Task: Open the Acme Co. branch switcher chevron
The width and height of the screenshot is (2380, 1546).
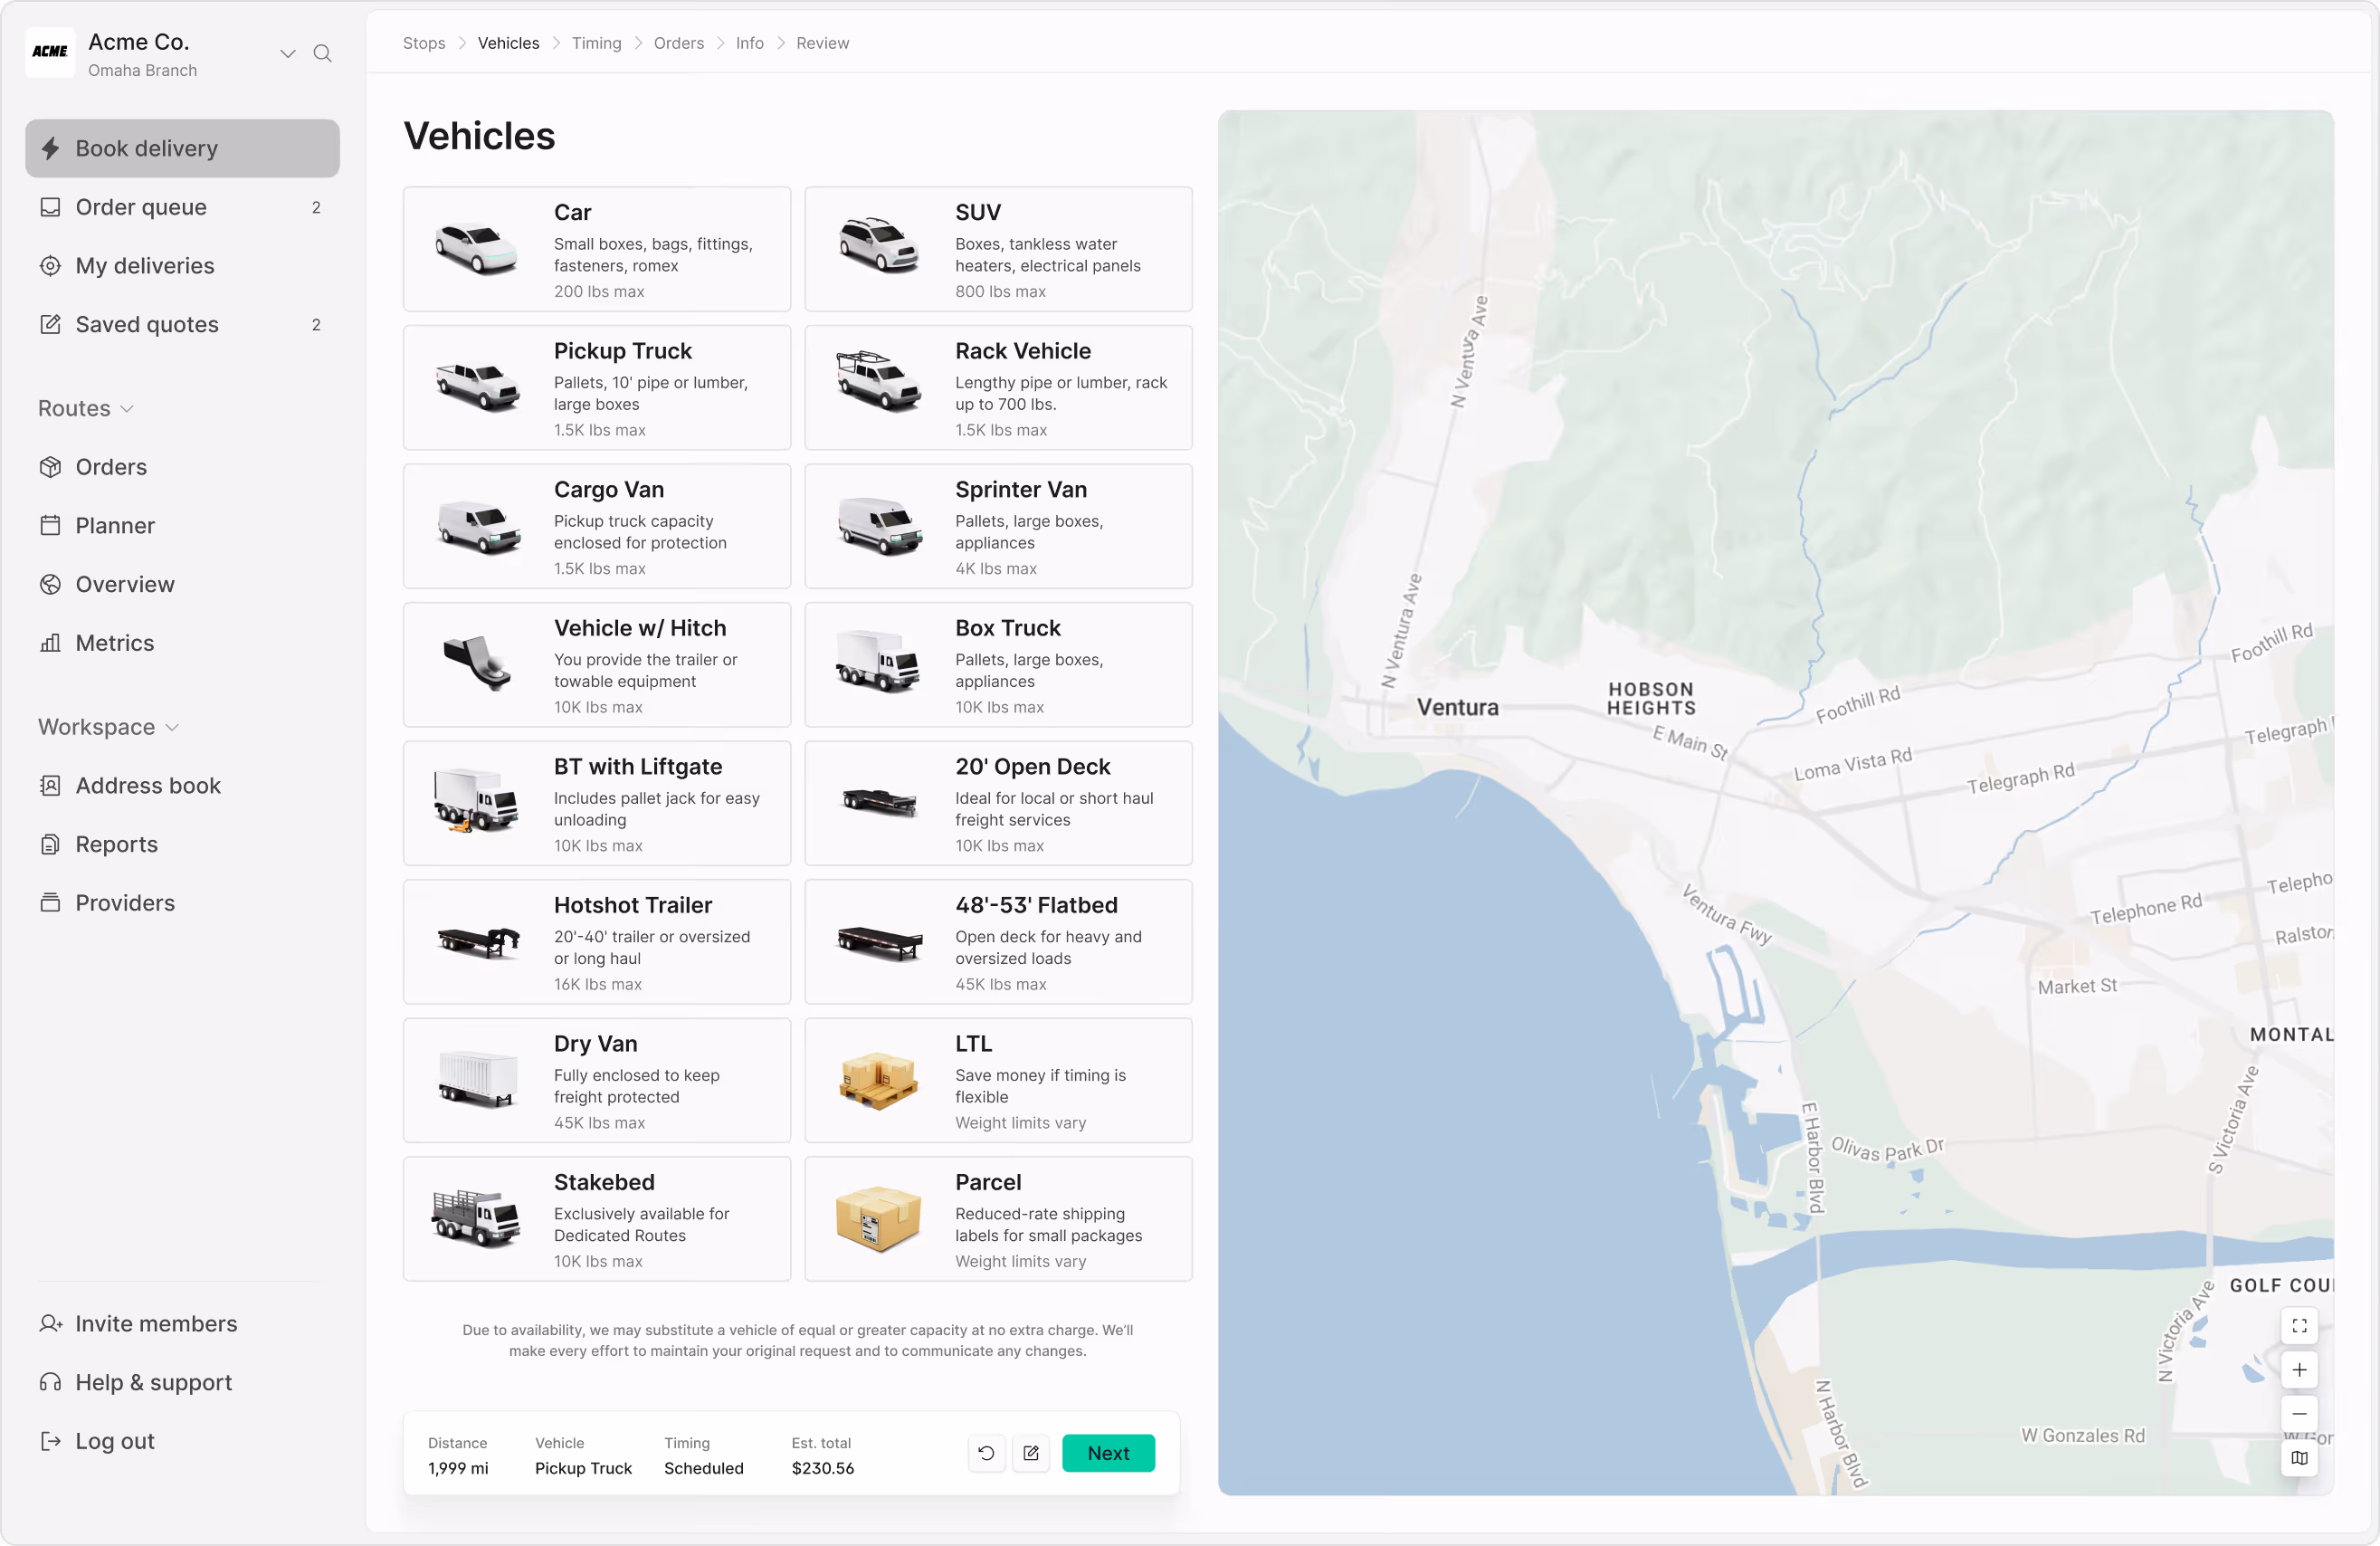Action: (288, 53)
